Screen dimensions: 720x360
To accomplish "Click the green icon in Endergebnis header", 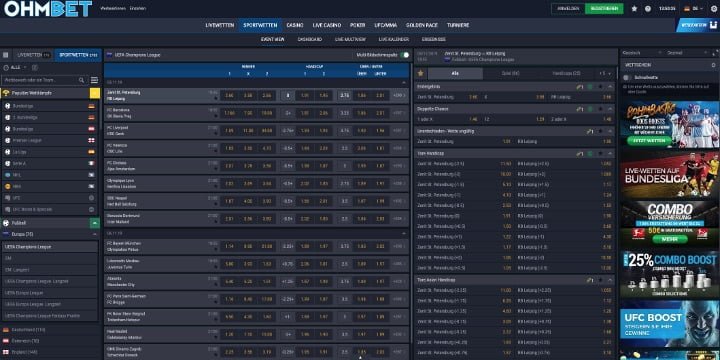I will coord(590,86).
